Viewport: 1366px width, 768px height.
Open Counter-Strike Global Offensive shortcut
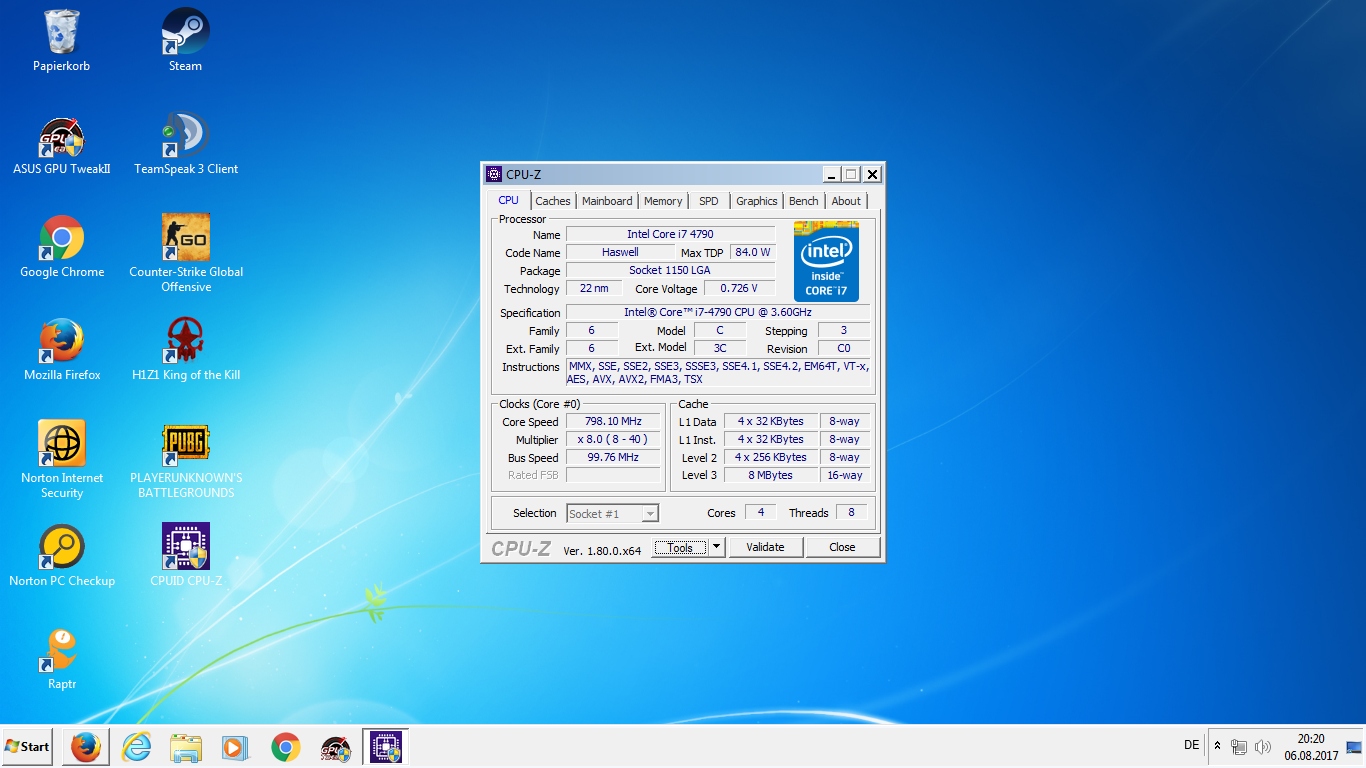pyautogui.click(x=186, y=253)
